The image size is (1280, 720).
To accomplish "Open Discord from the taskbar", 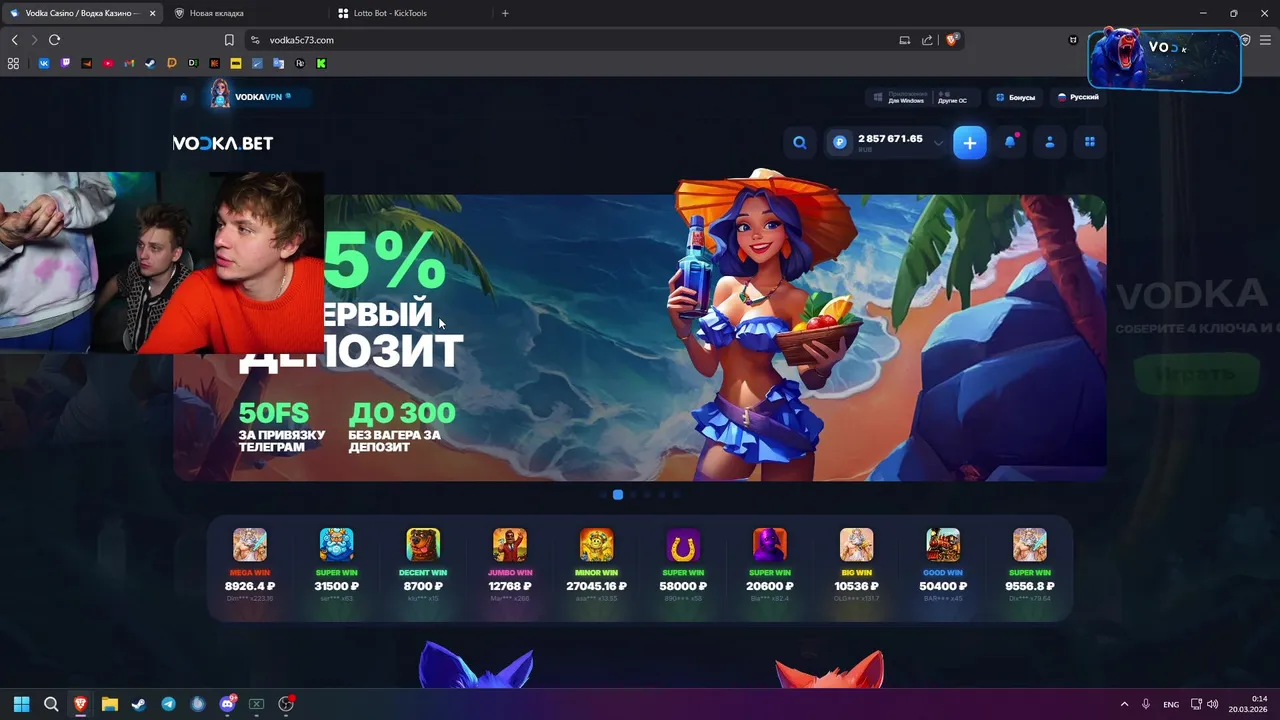I will (227, 704).
